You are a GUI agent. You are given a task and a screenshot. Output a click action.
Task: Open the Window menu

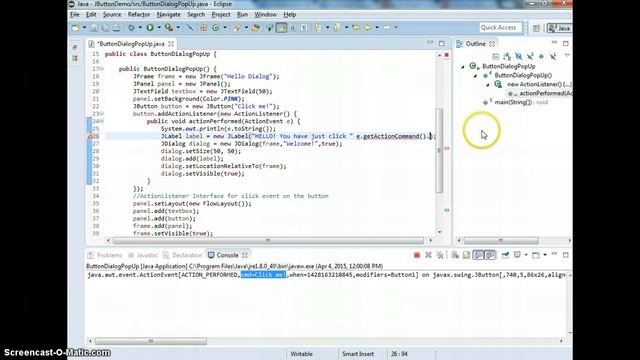(265, 14)
